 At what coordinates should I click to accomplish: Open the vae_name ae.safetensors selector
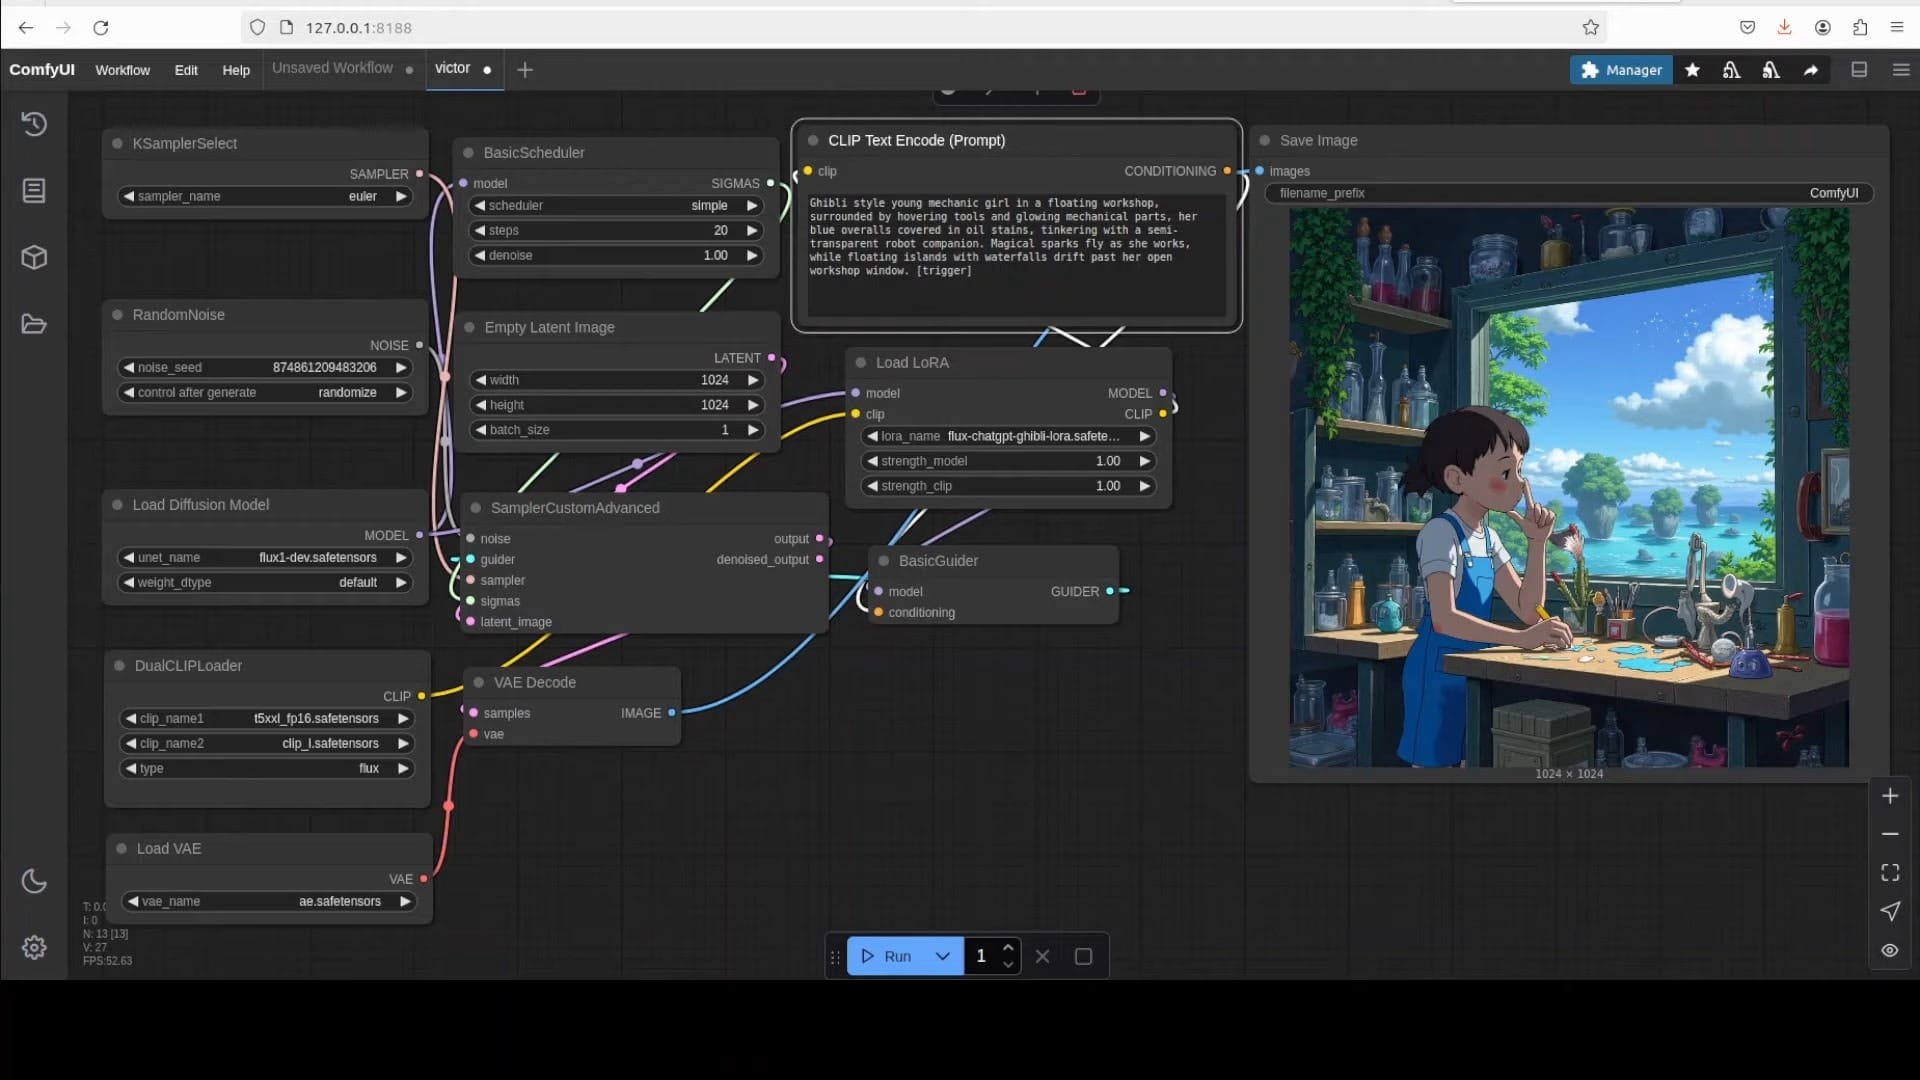pos(269,901)
